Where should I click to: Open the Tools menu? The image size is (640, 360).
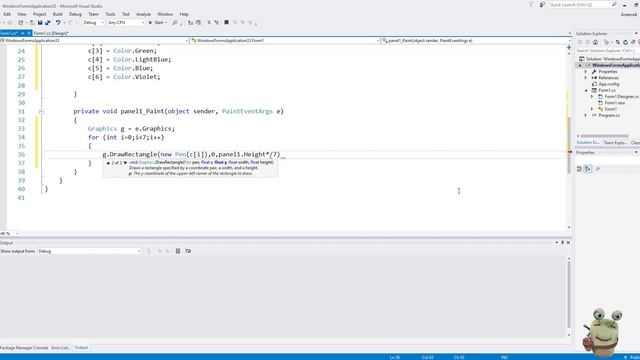pos(110,14)
